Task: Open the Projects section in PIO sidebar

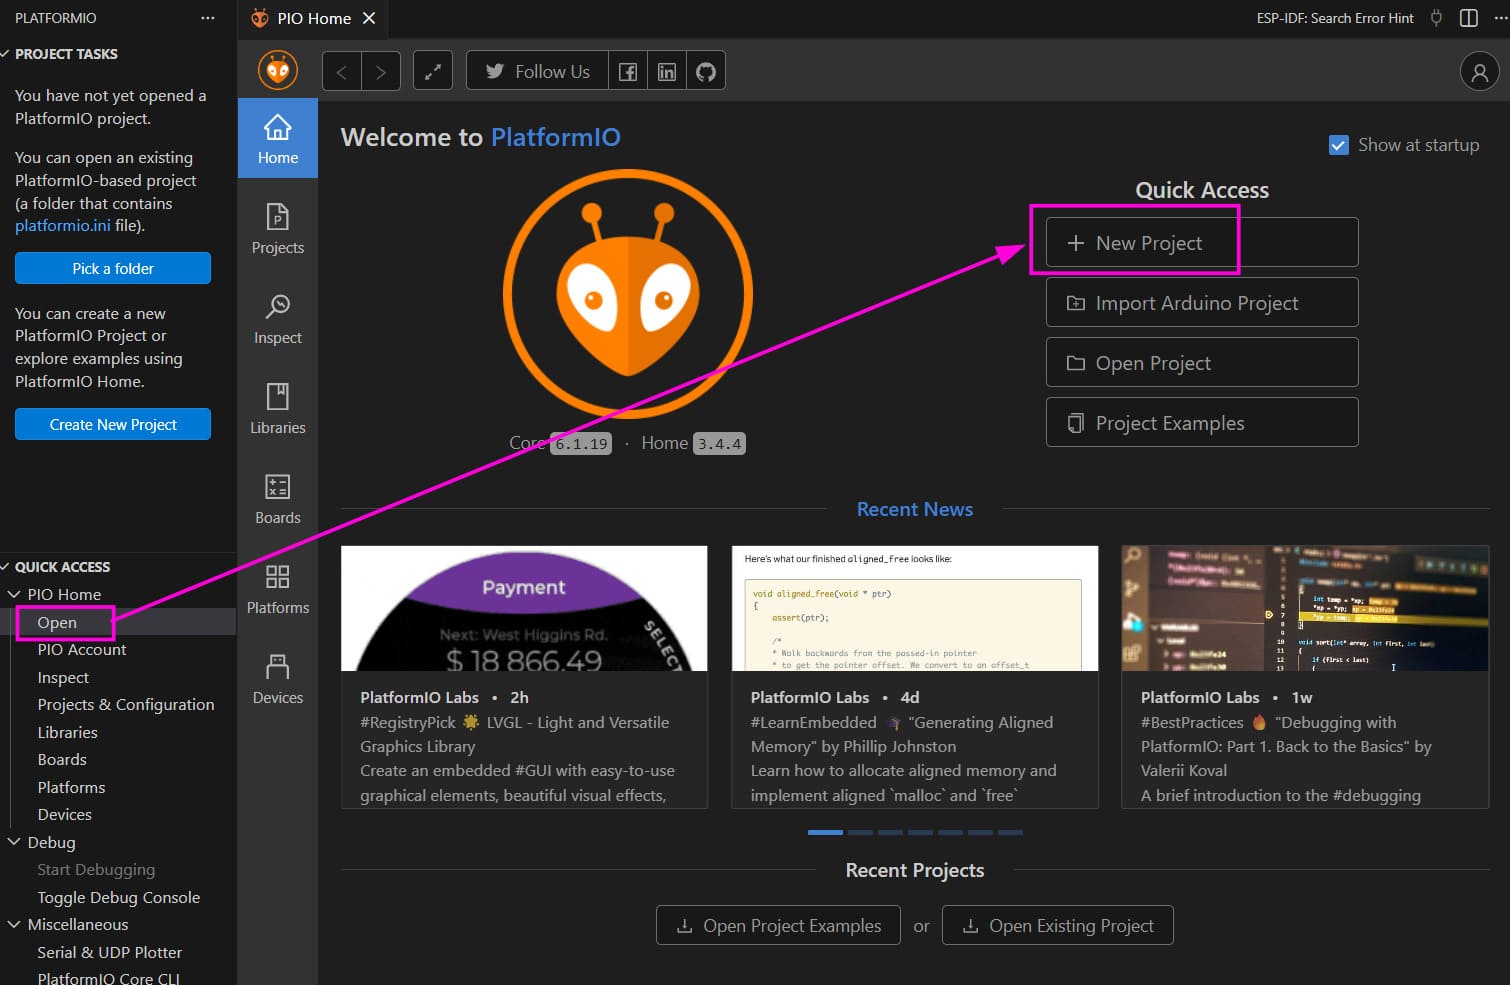Action: click(x=278, y=228)
